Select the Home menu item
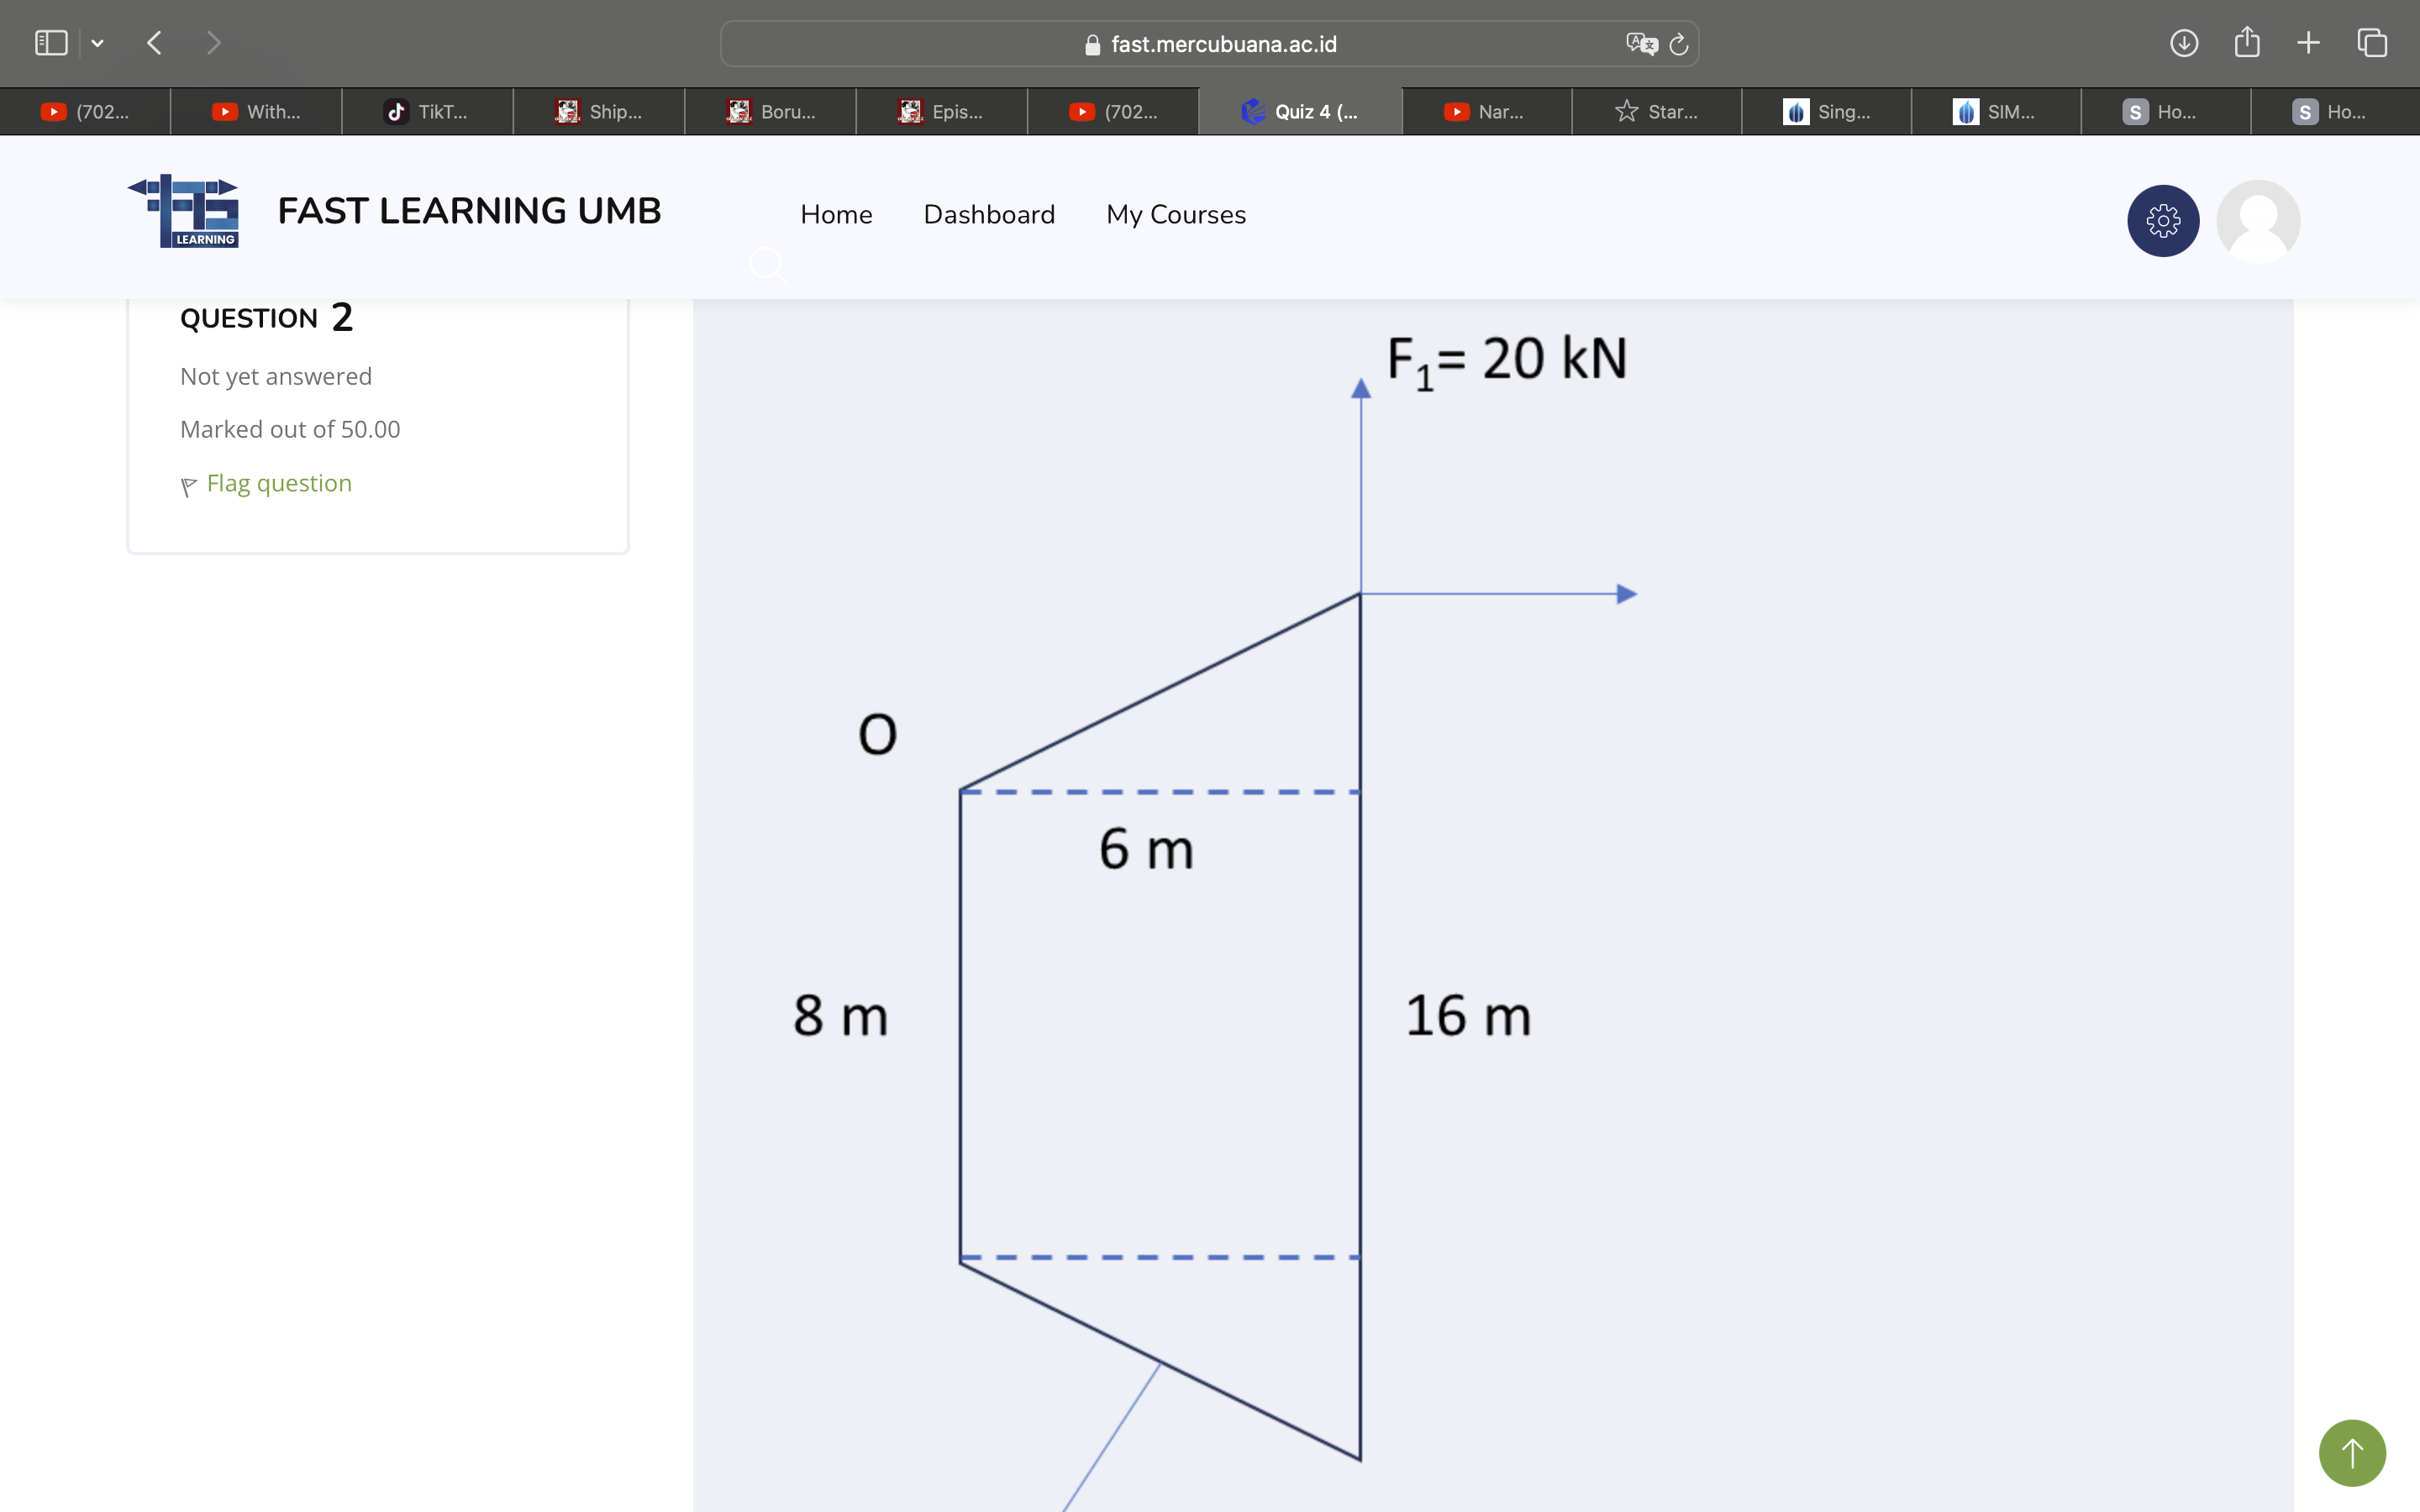The height and width of the screenshot is (1512, 2420). [834, 214]
